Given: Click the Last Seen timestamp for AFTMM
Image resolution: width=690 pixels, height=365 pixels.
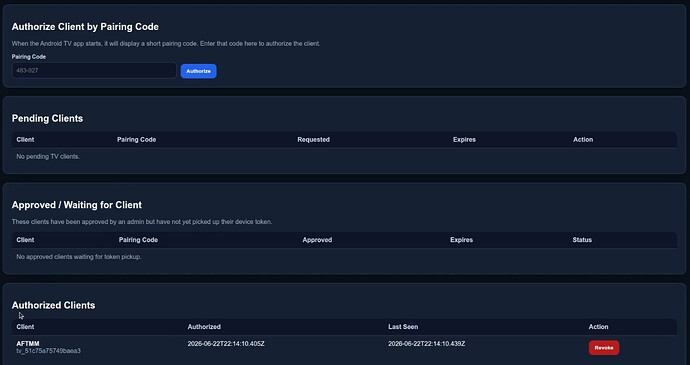Looking at the screenshot, I should click(426, 343).
